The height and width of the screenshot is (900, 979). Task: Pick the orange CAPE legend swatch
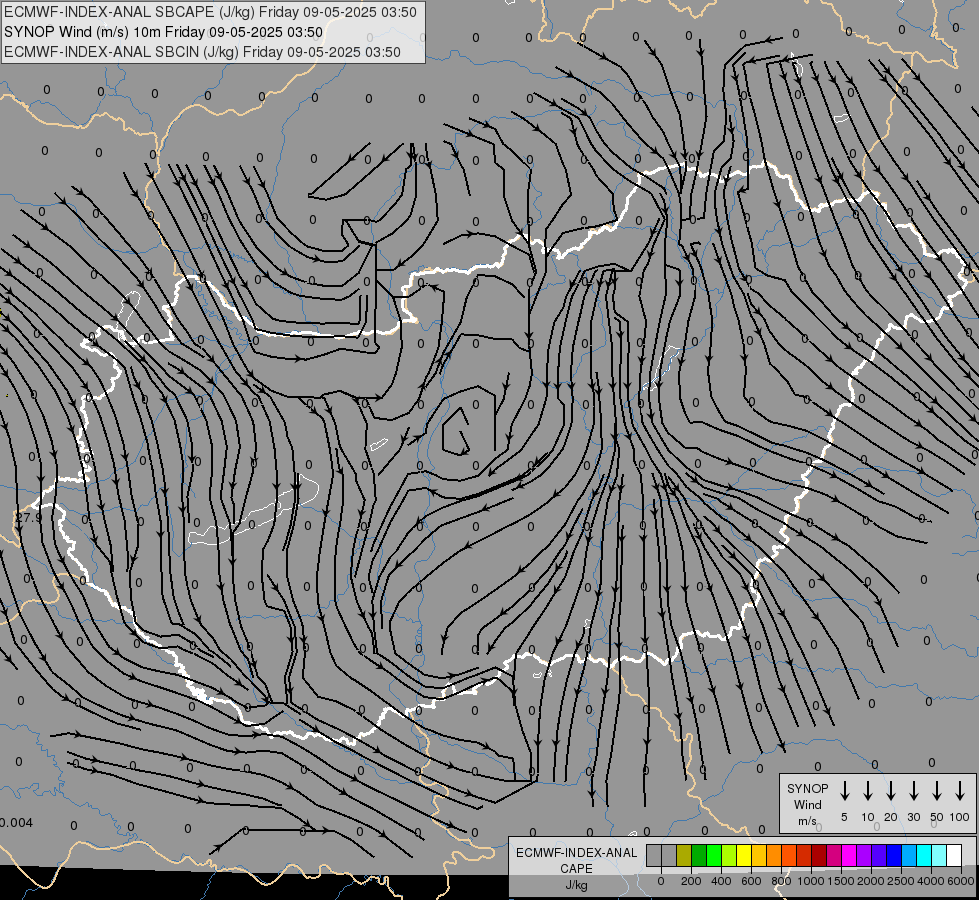tap(774, 856)
